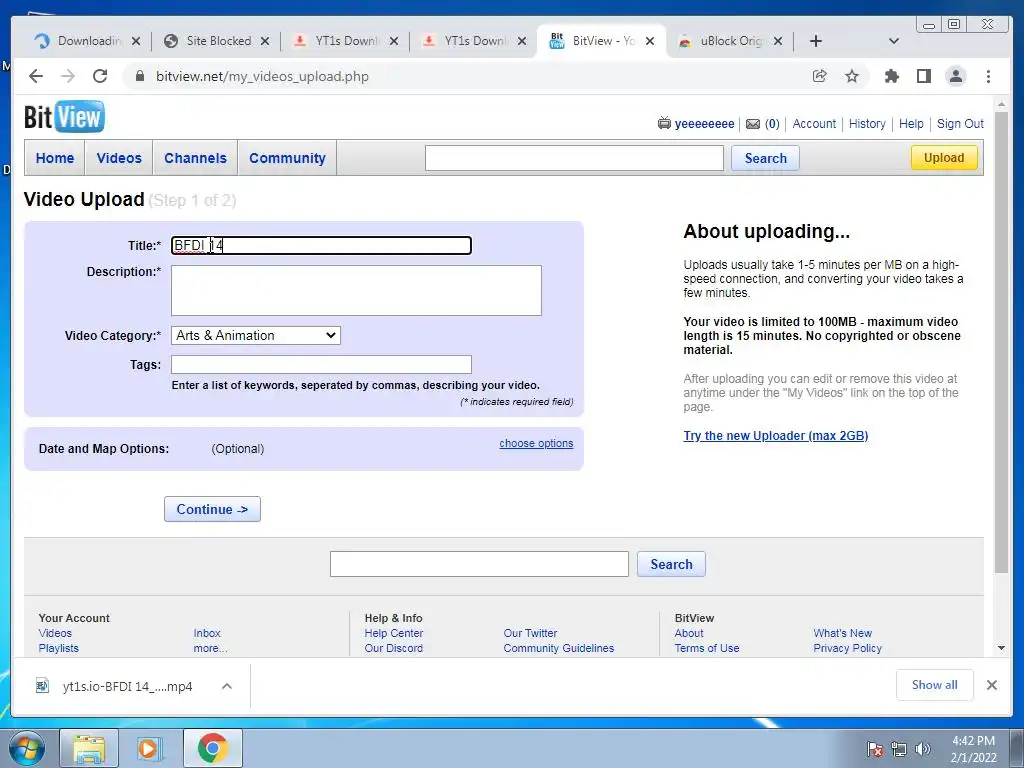This screenshot has width=1024, height=768.
Task: Open the Channels navigation item
Action: click(x=195, y=158)
